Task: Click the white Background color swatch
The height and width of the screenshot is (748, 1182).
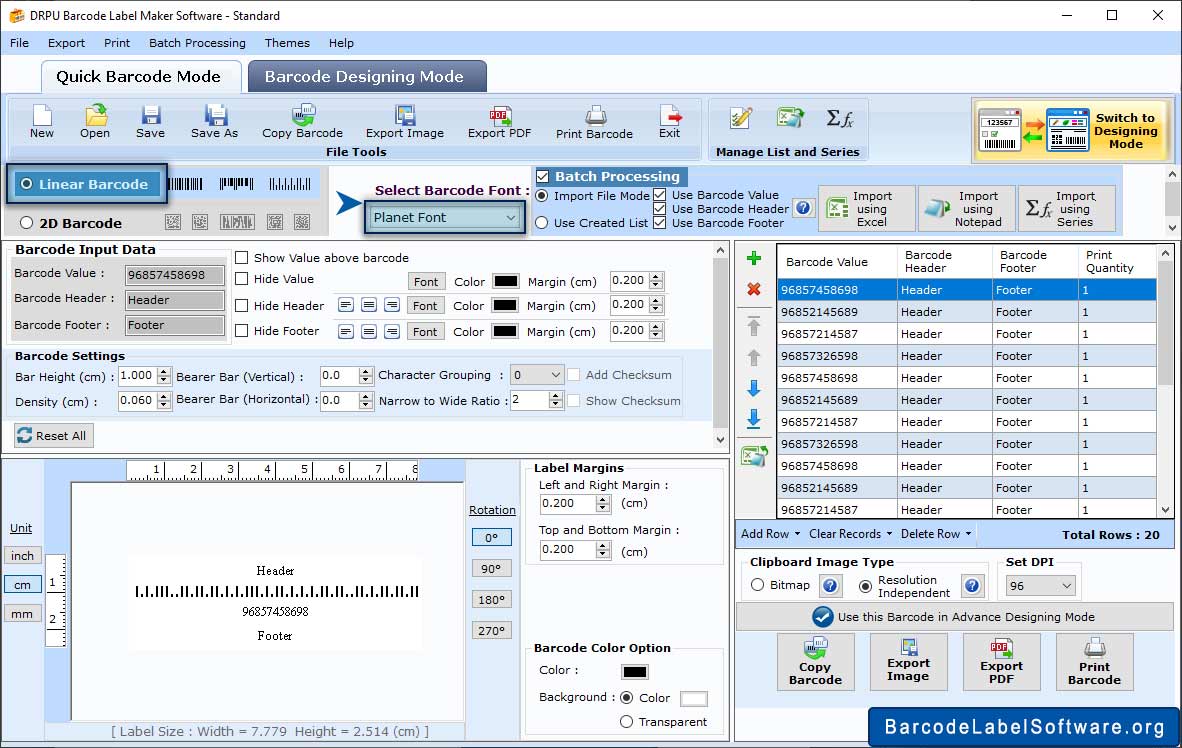Action: [x=694, y=698]
